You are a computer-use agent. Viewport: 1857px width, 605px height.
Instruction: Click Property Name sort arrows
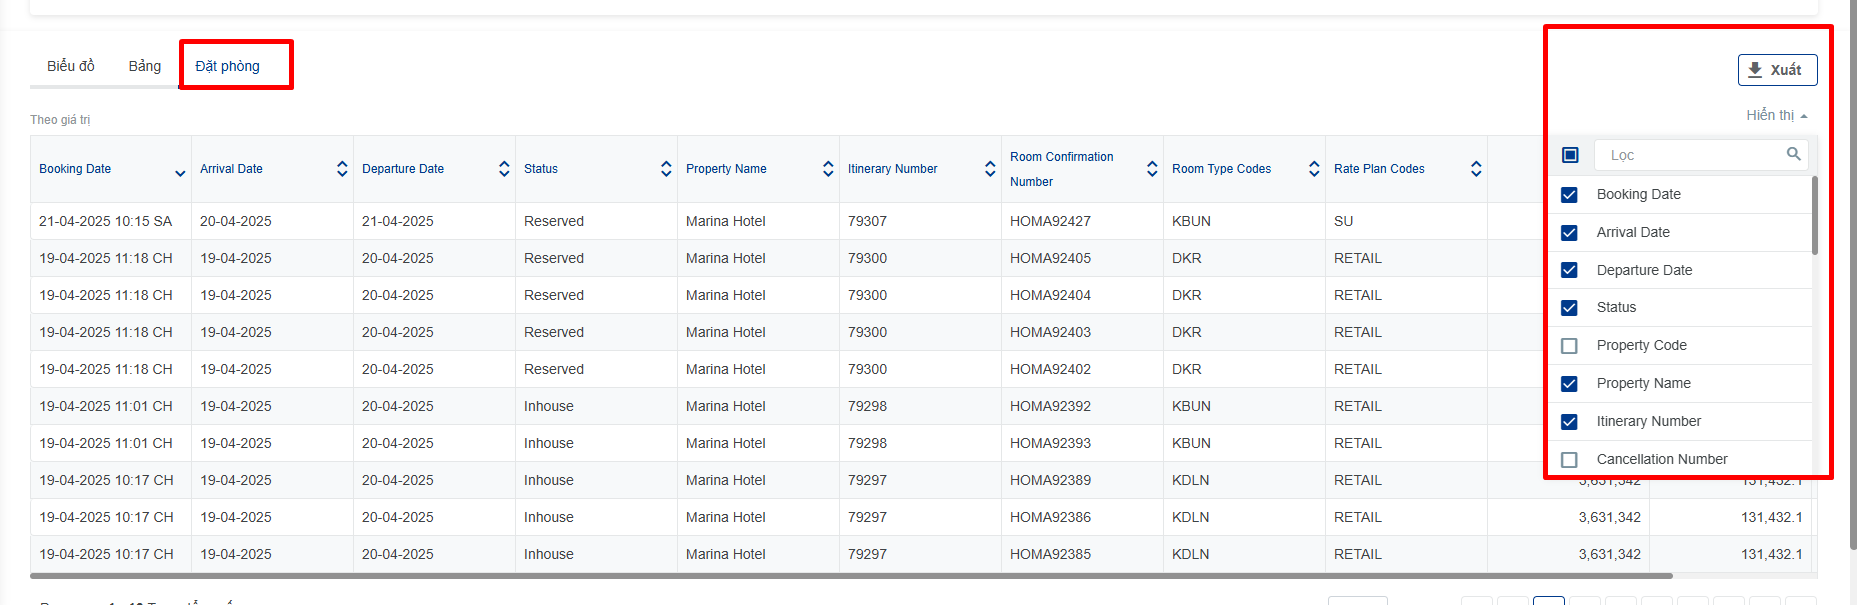coord(828,169)
